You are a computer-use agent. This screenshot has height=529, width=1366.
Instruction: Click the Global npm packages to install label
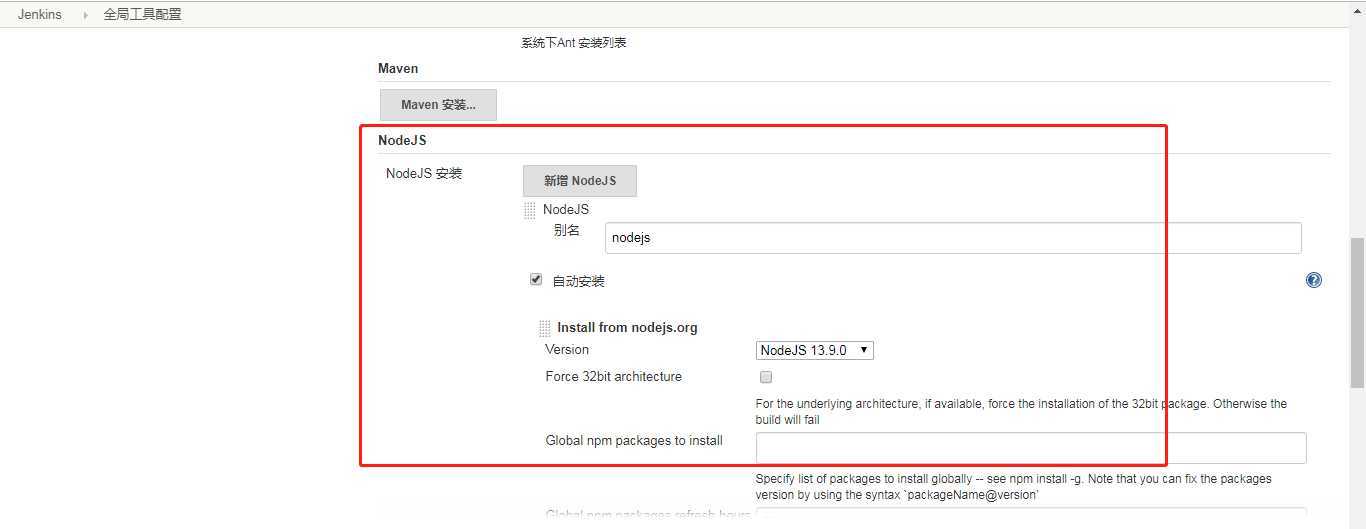[x=634, y=440]
